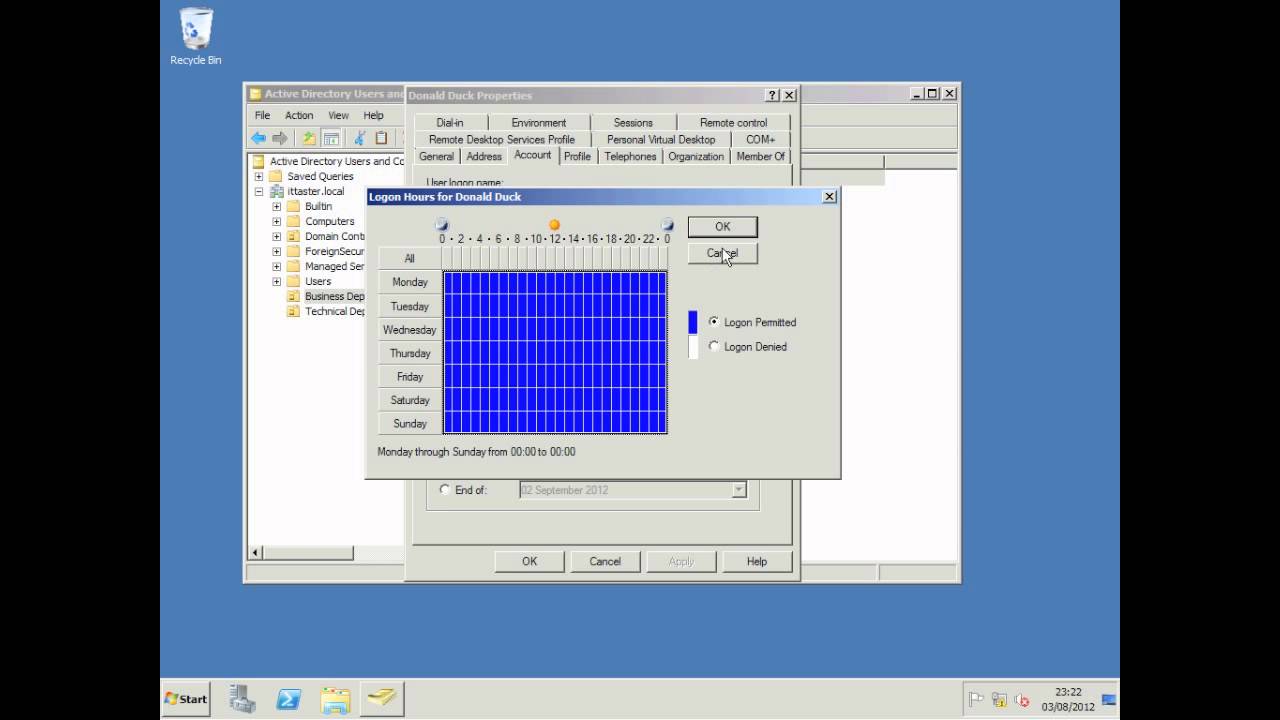Switch to the Organization tab

click(696, 156)
